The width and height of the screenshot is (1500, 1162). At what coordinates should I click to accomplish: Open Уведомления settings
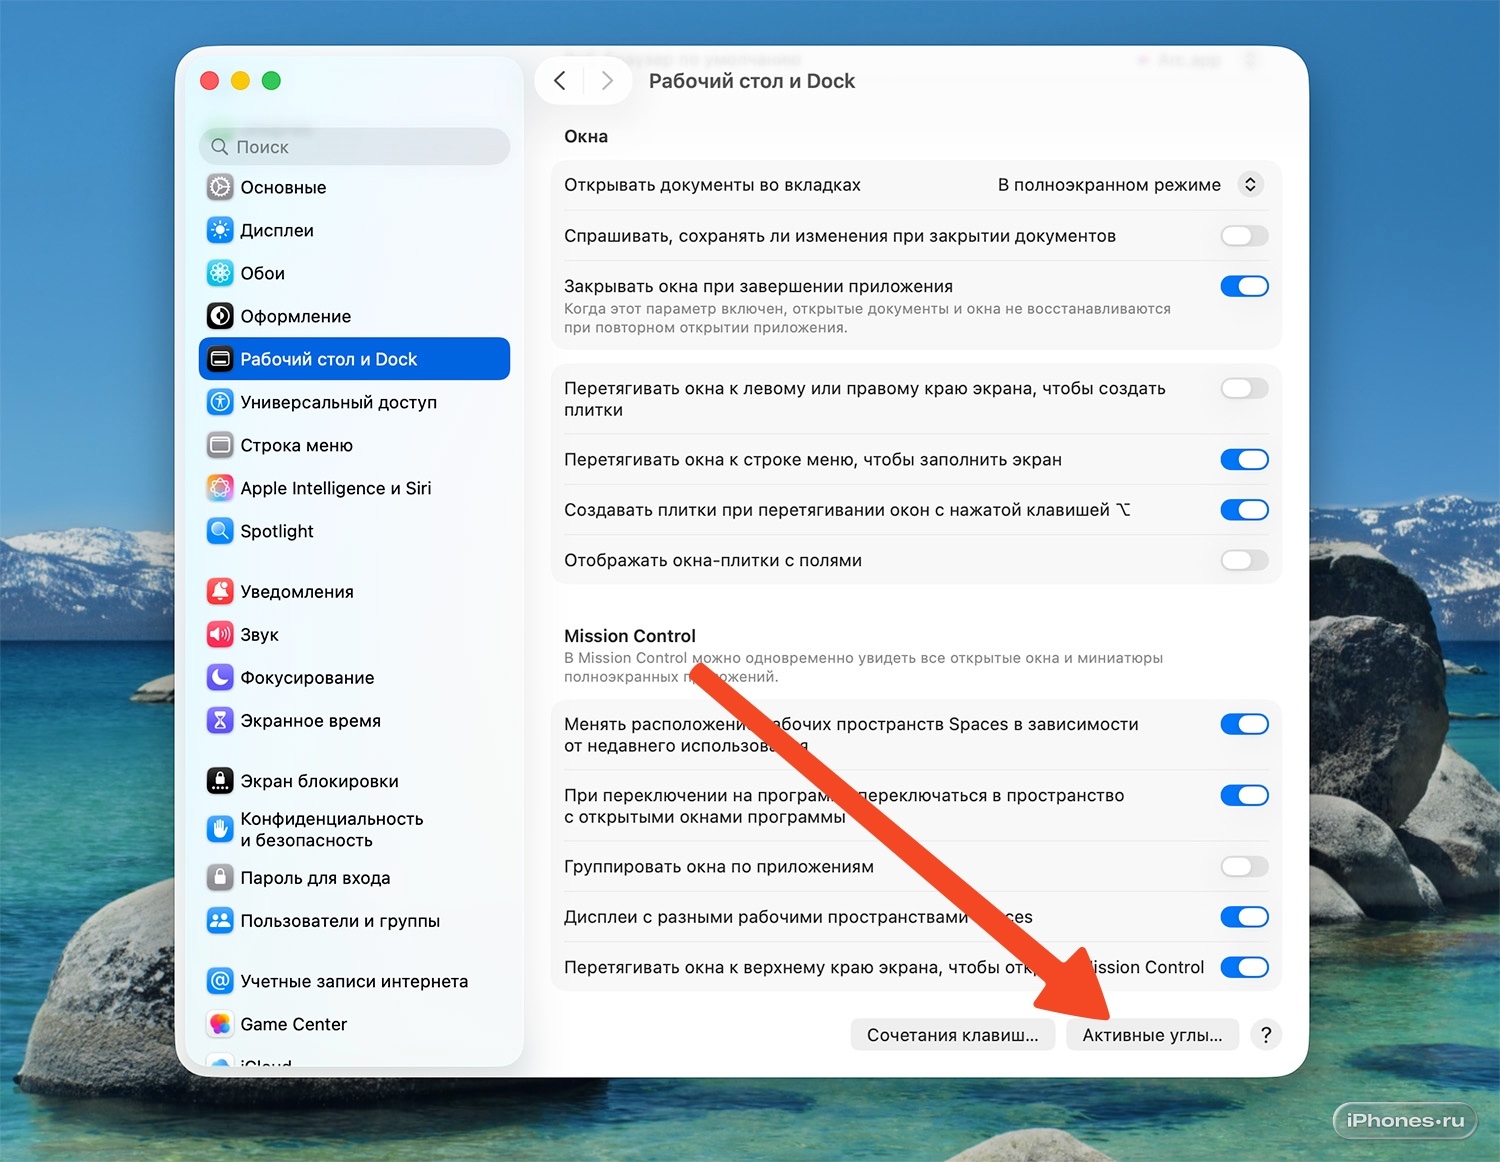click(354, 591)
